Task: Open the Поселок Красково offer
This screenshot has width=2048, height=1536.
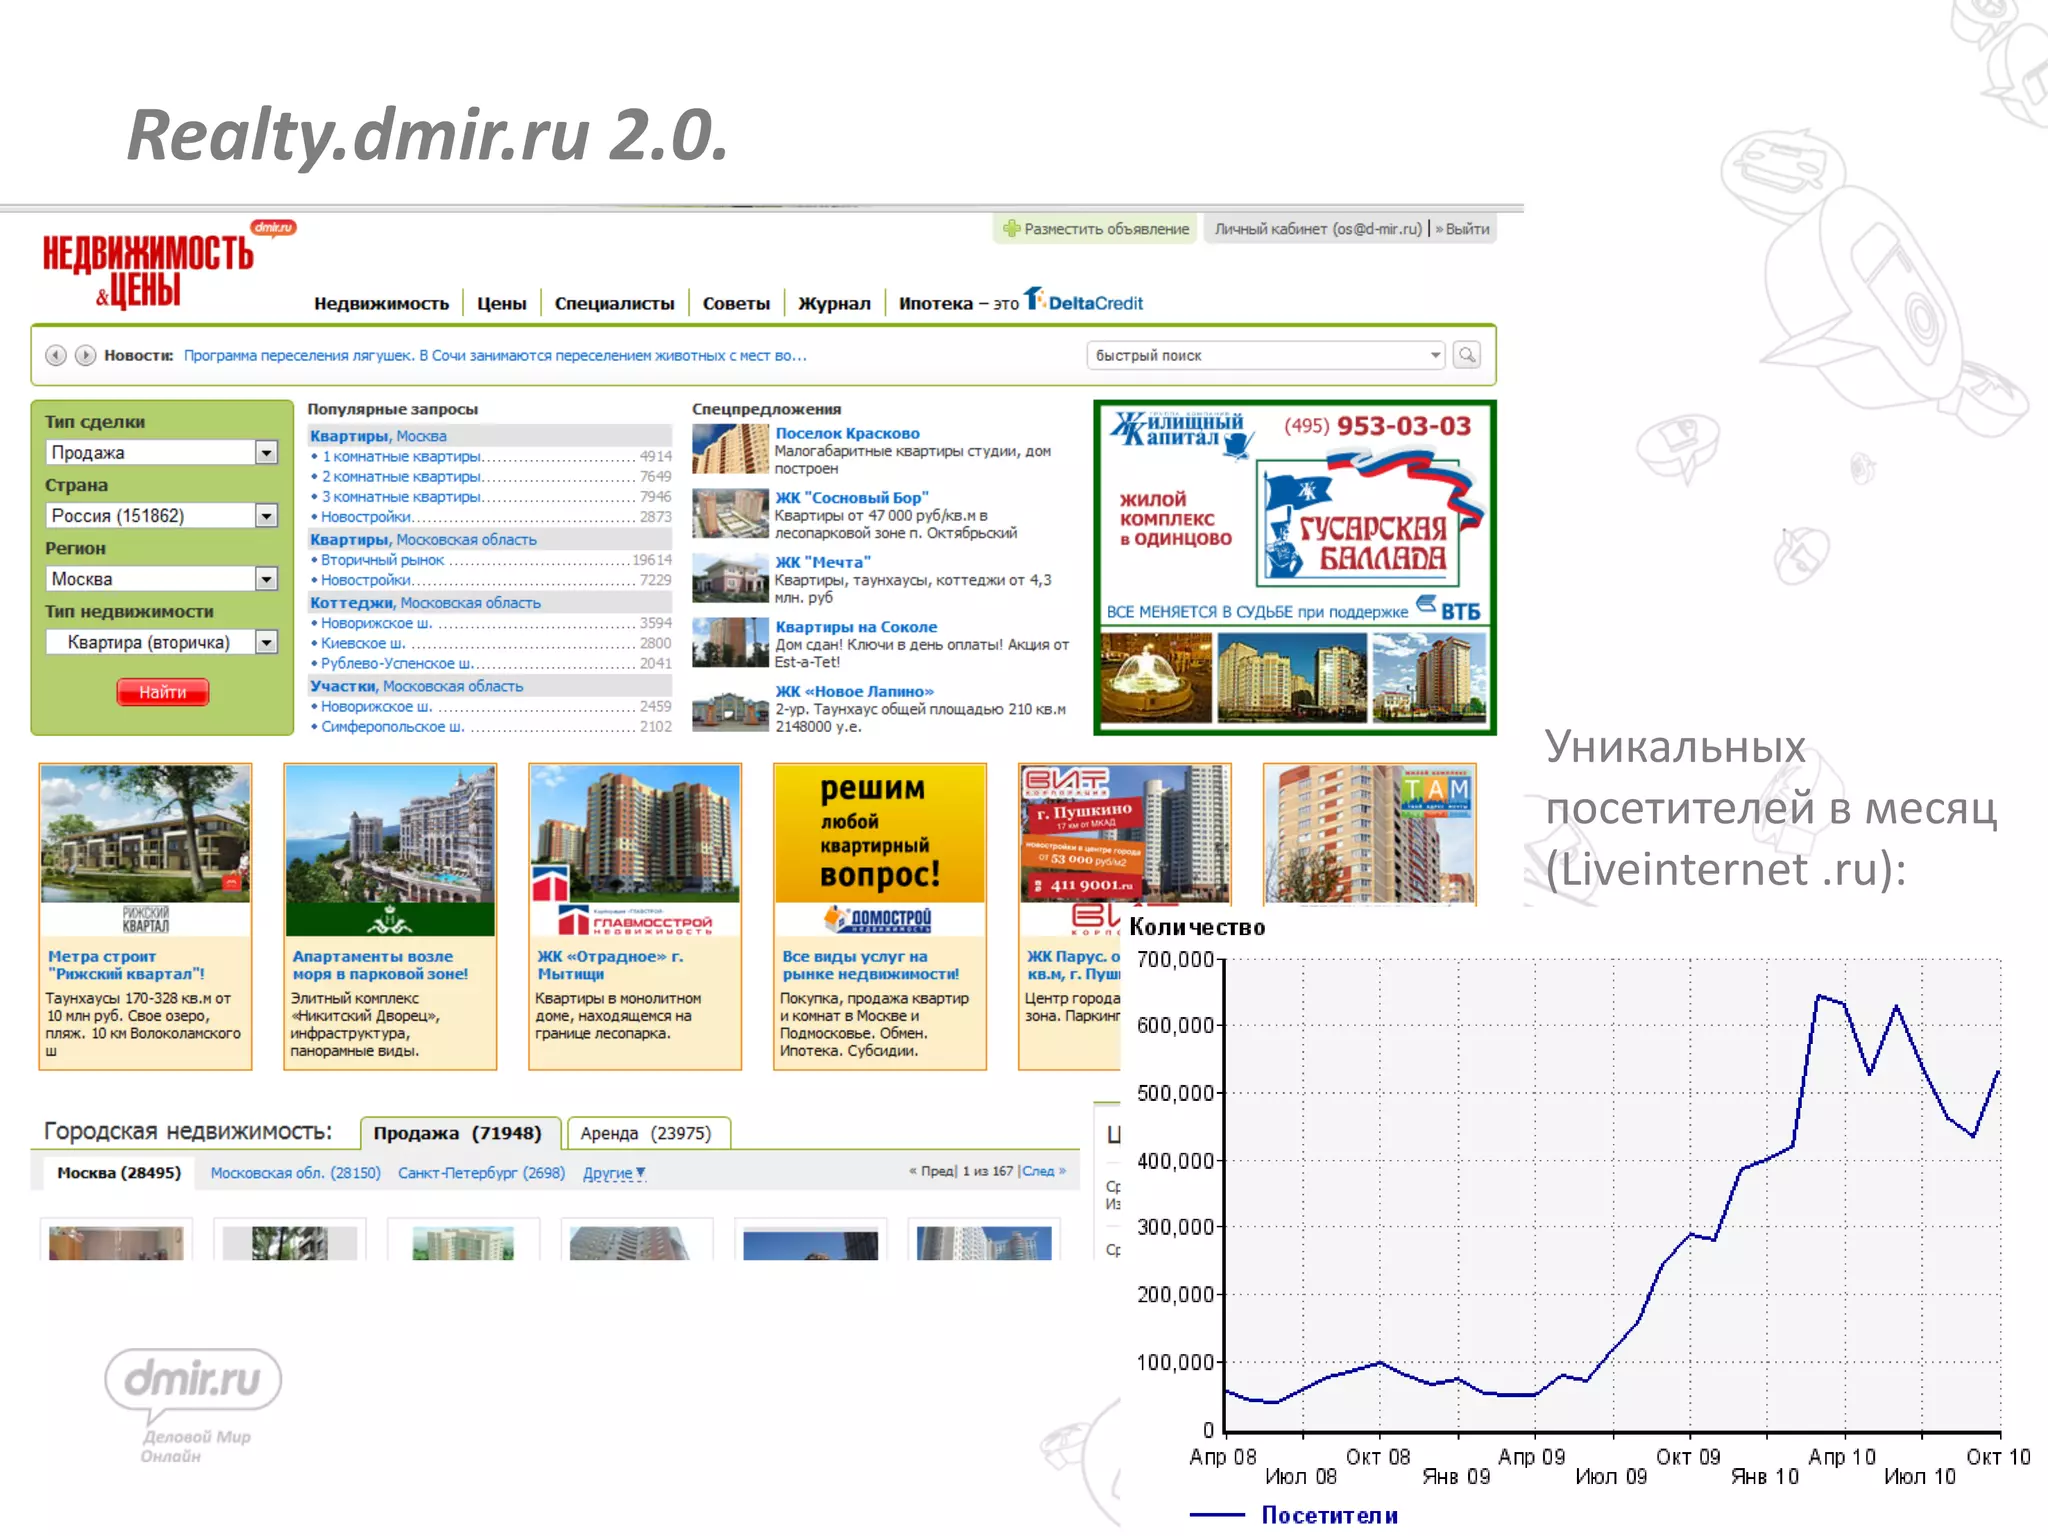Action: pyautogui.click(x=847, y=433)
